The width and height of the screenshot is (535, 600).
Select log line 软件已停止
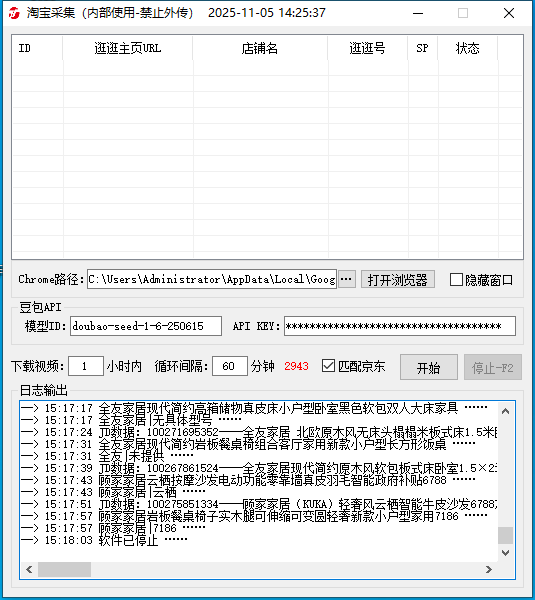tap(104, 540)
